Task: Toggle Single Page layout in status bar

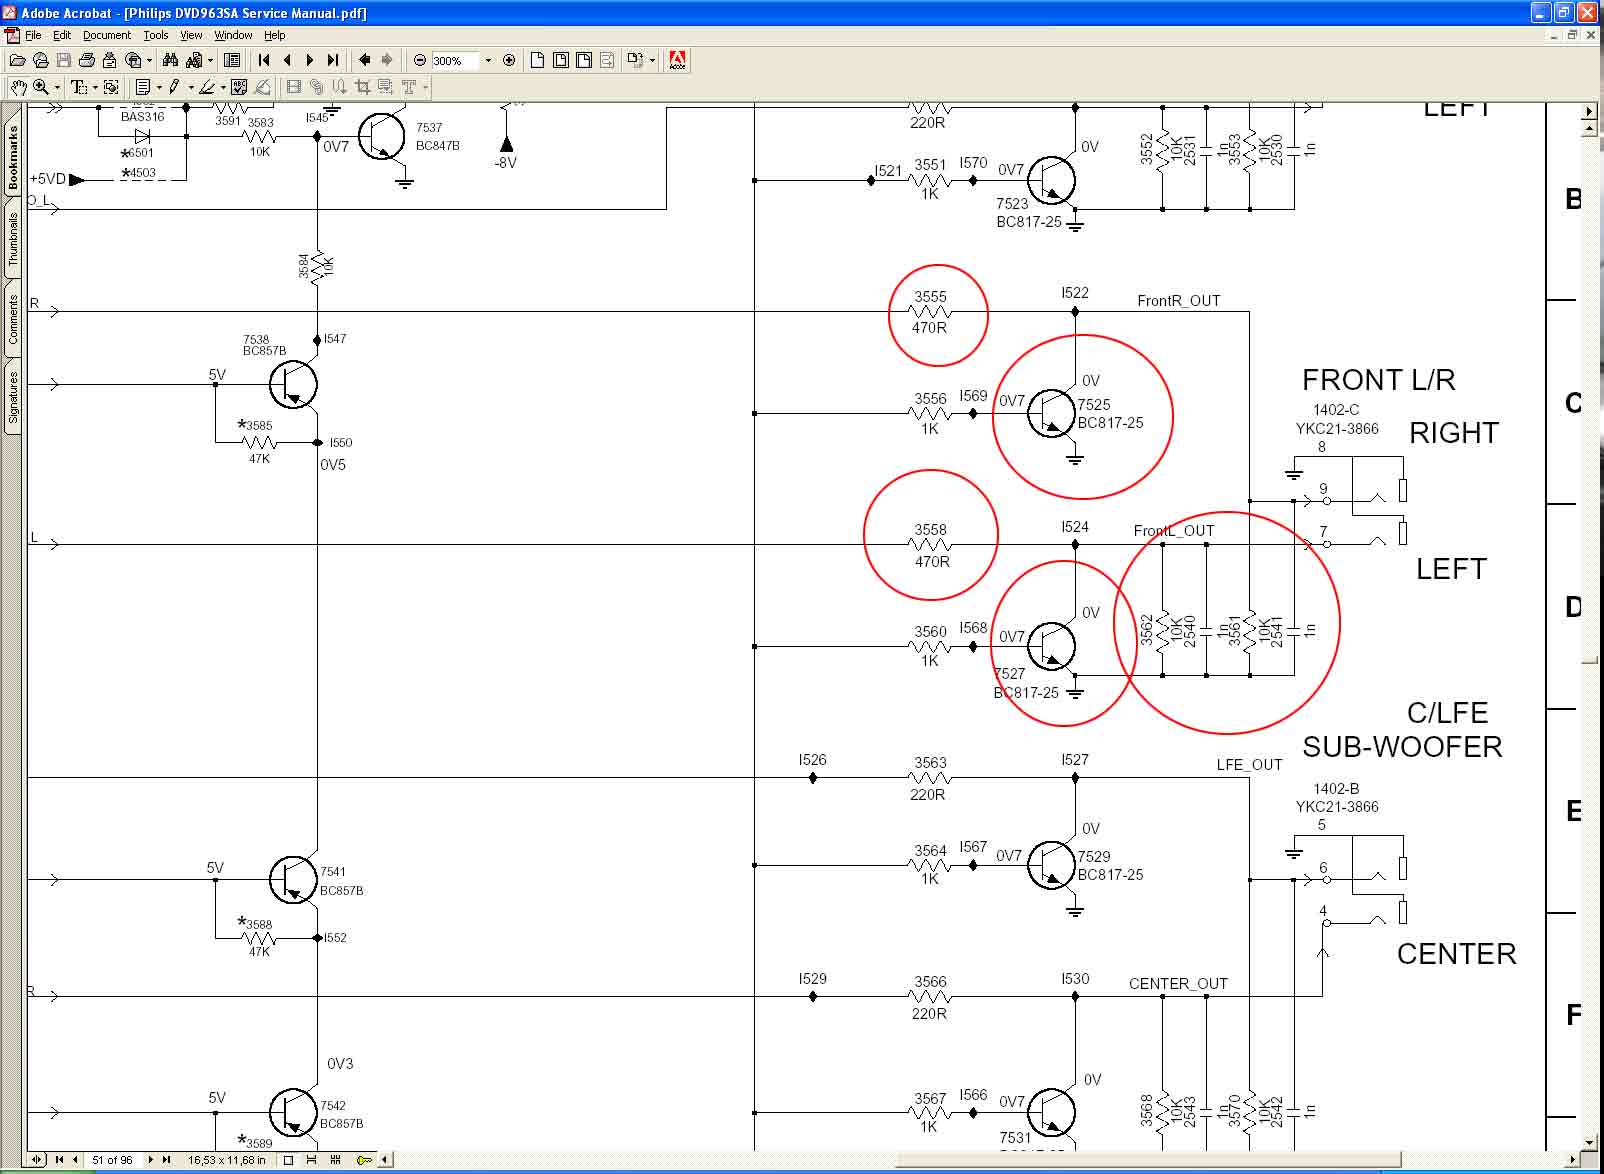Action: (x=288, y=1160)
